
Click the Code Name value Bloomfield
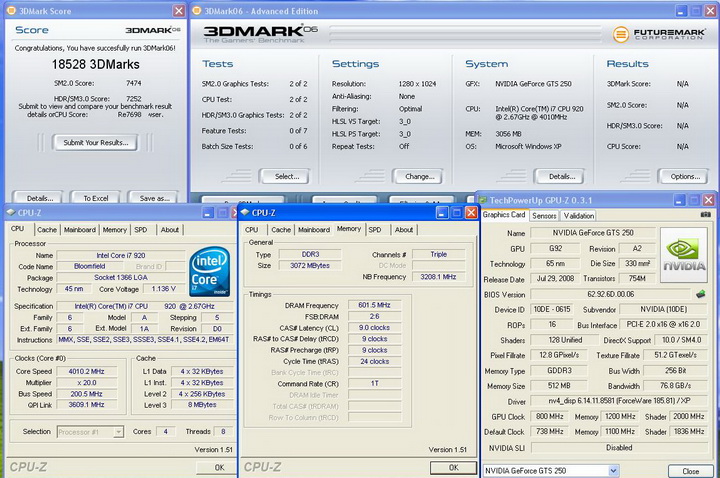tap(90, 266)
